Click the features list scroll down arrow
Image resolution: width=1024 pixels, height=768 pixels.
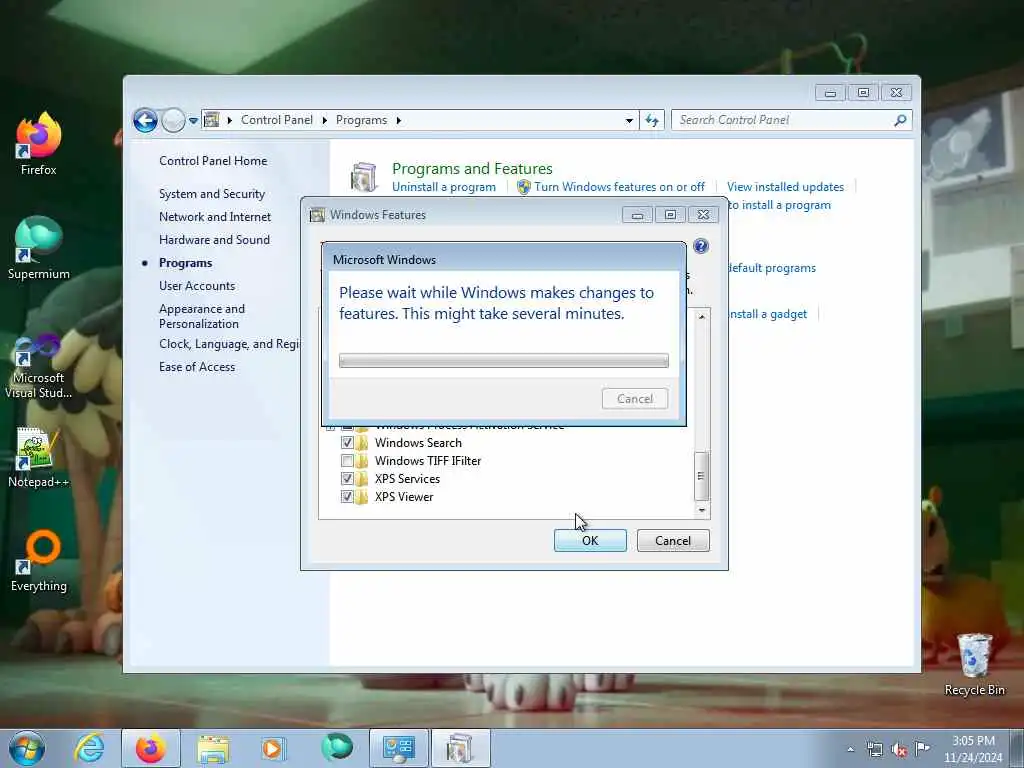(x=701, y=510)
